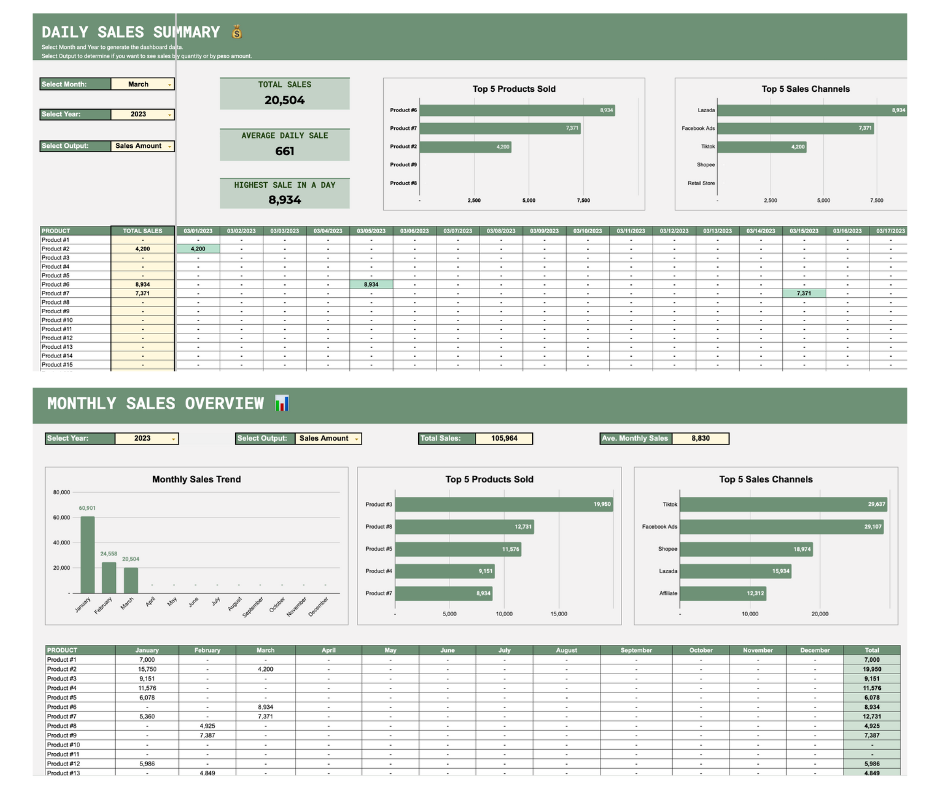Image resolution: width=940 pixels, height=788 pixels.
Task: Click the Total column header in the monthly table
Action: click(x=872, y=650)
